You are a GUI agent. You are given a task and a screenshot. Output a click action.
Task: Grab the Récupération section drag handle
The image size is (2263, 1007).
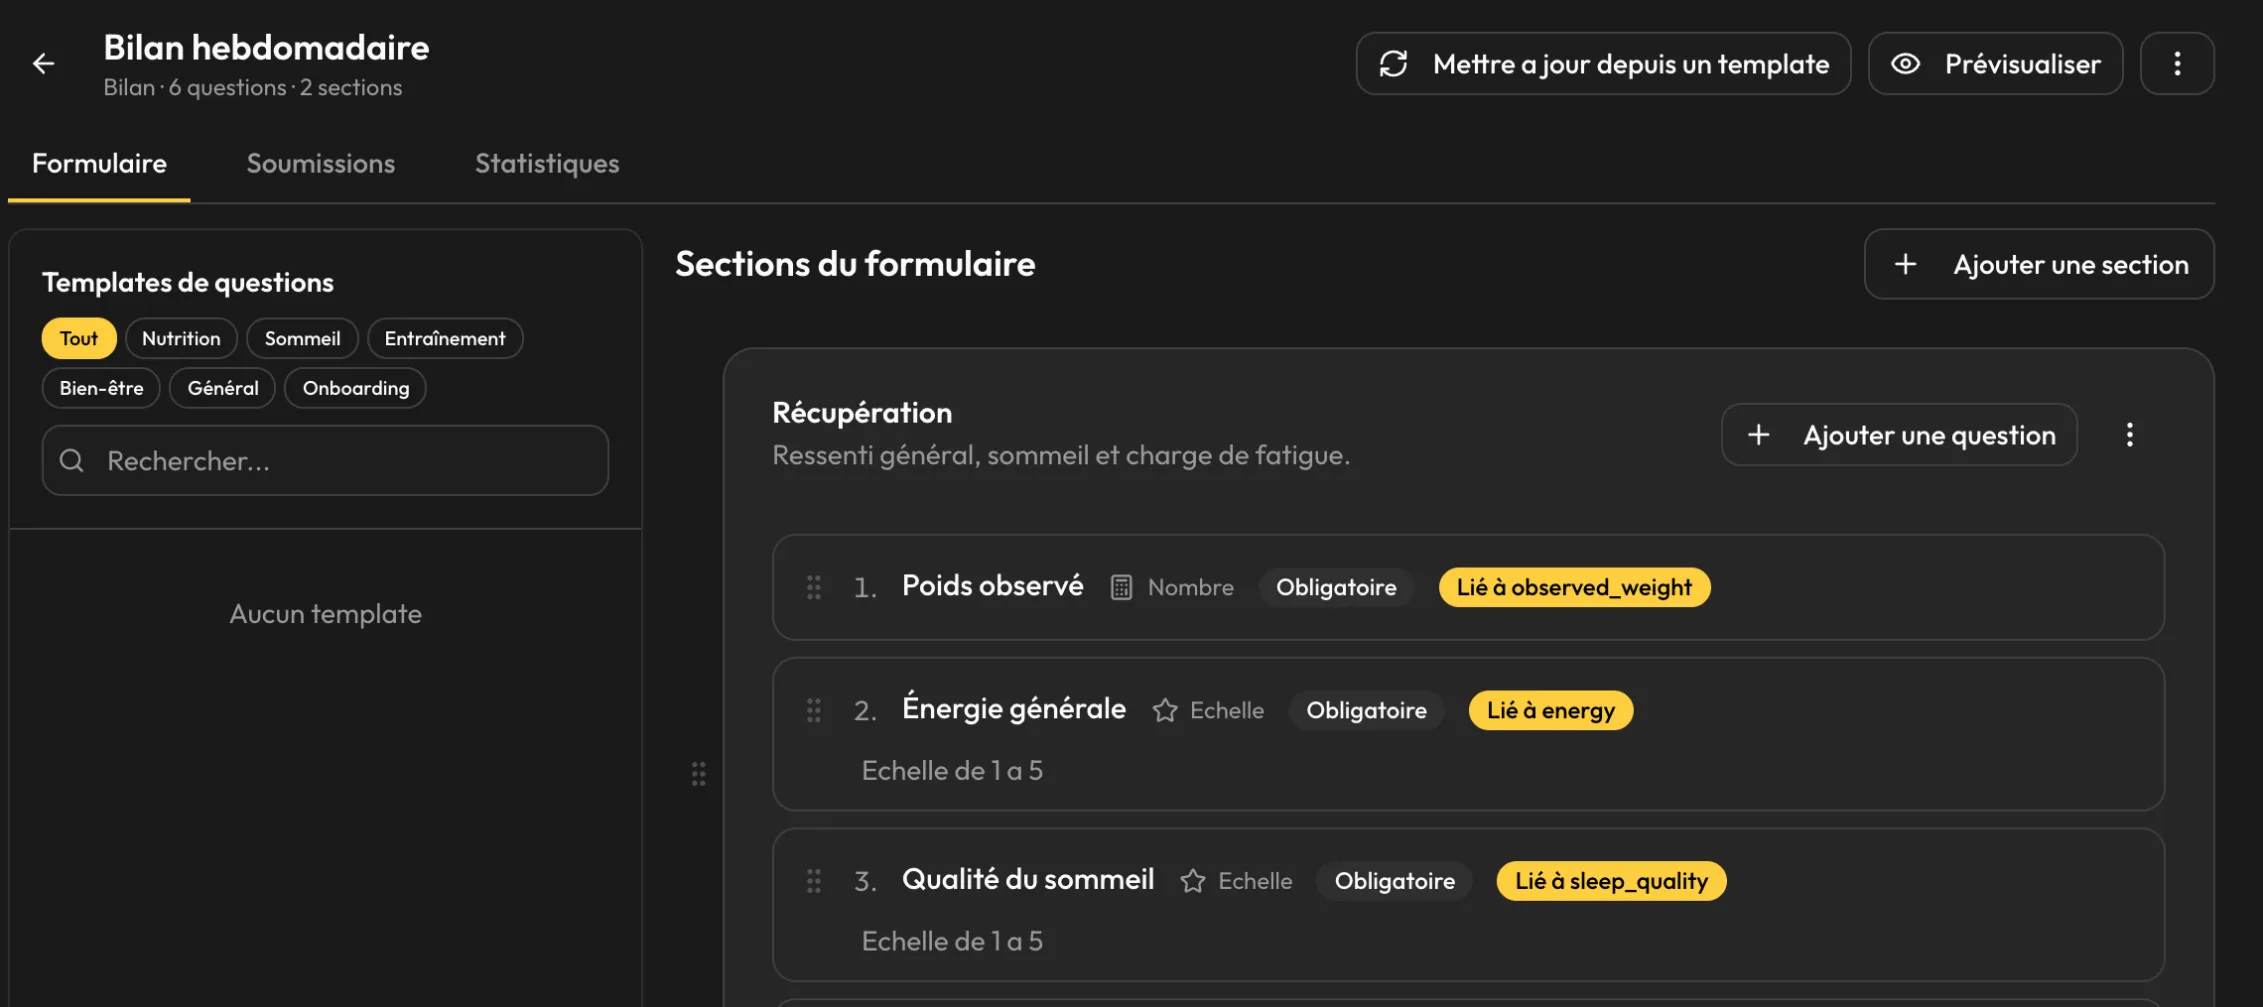699,773
